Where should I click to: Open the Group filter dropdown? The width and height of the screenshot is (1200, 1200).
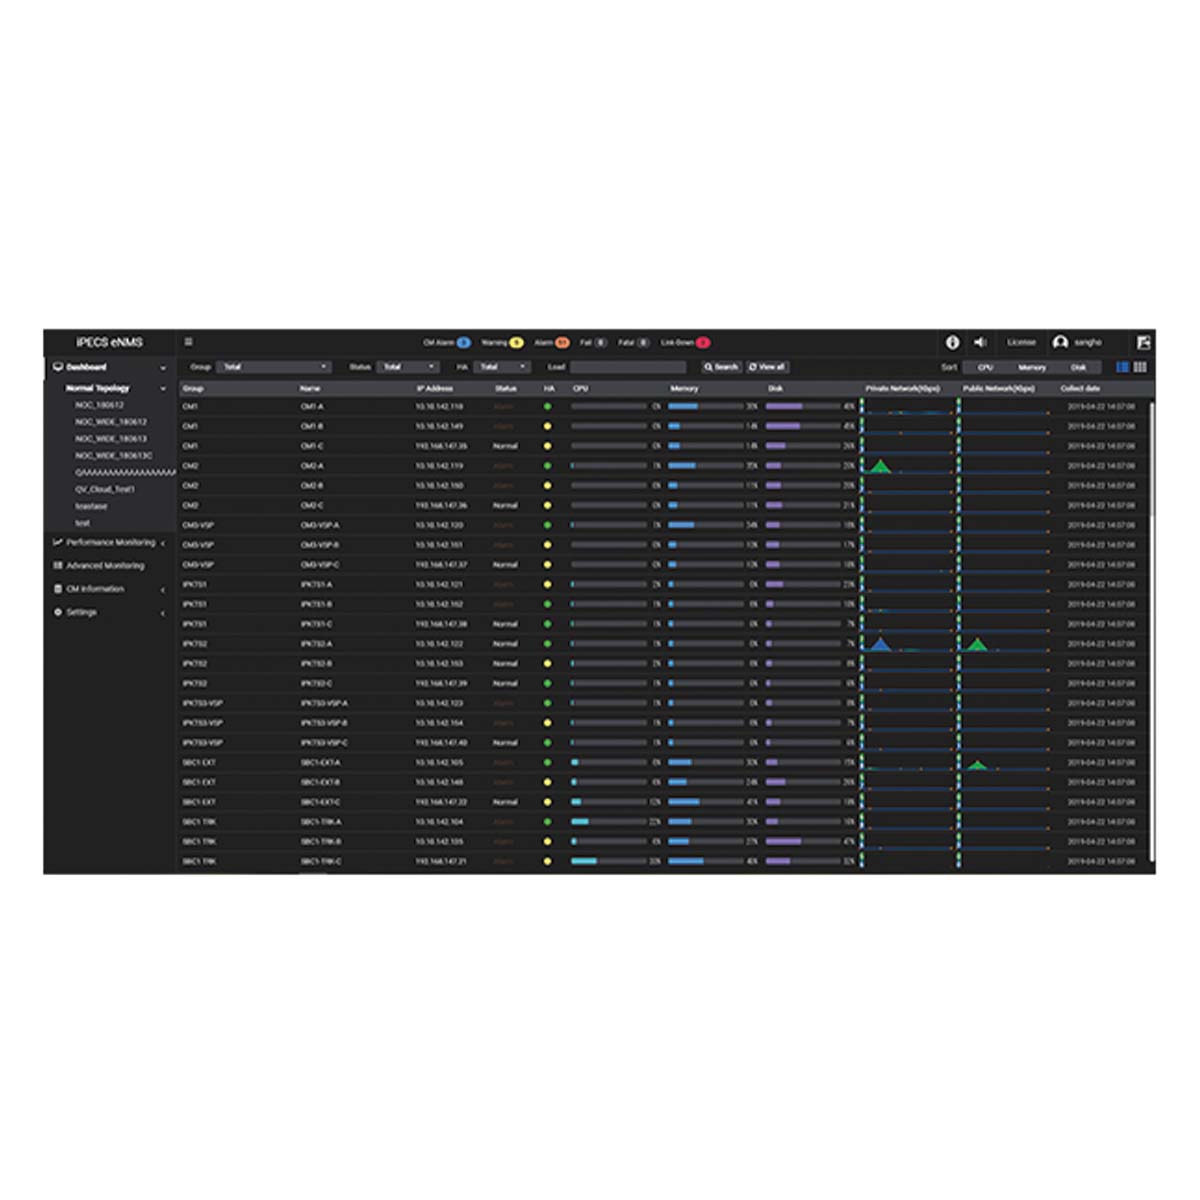click(274, 367)
